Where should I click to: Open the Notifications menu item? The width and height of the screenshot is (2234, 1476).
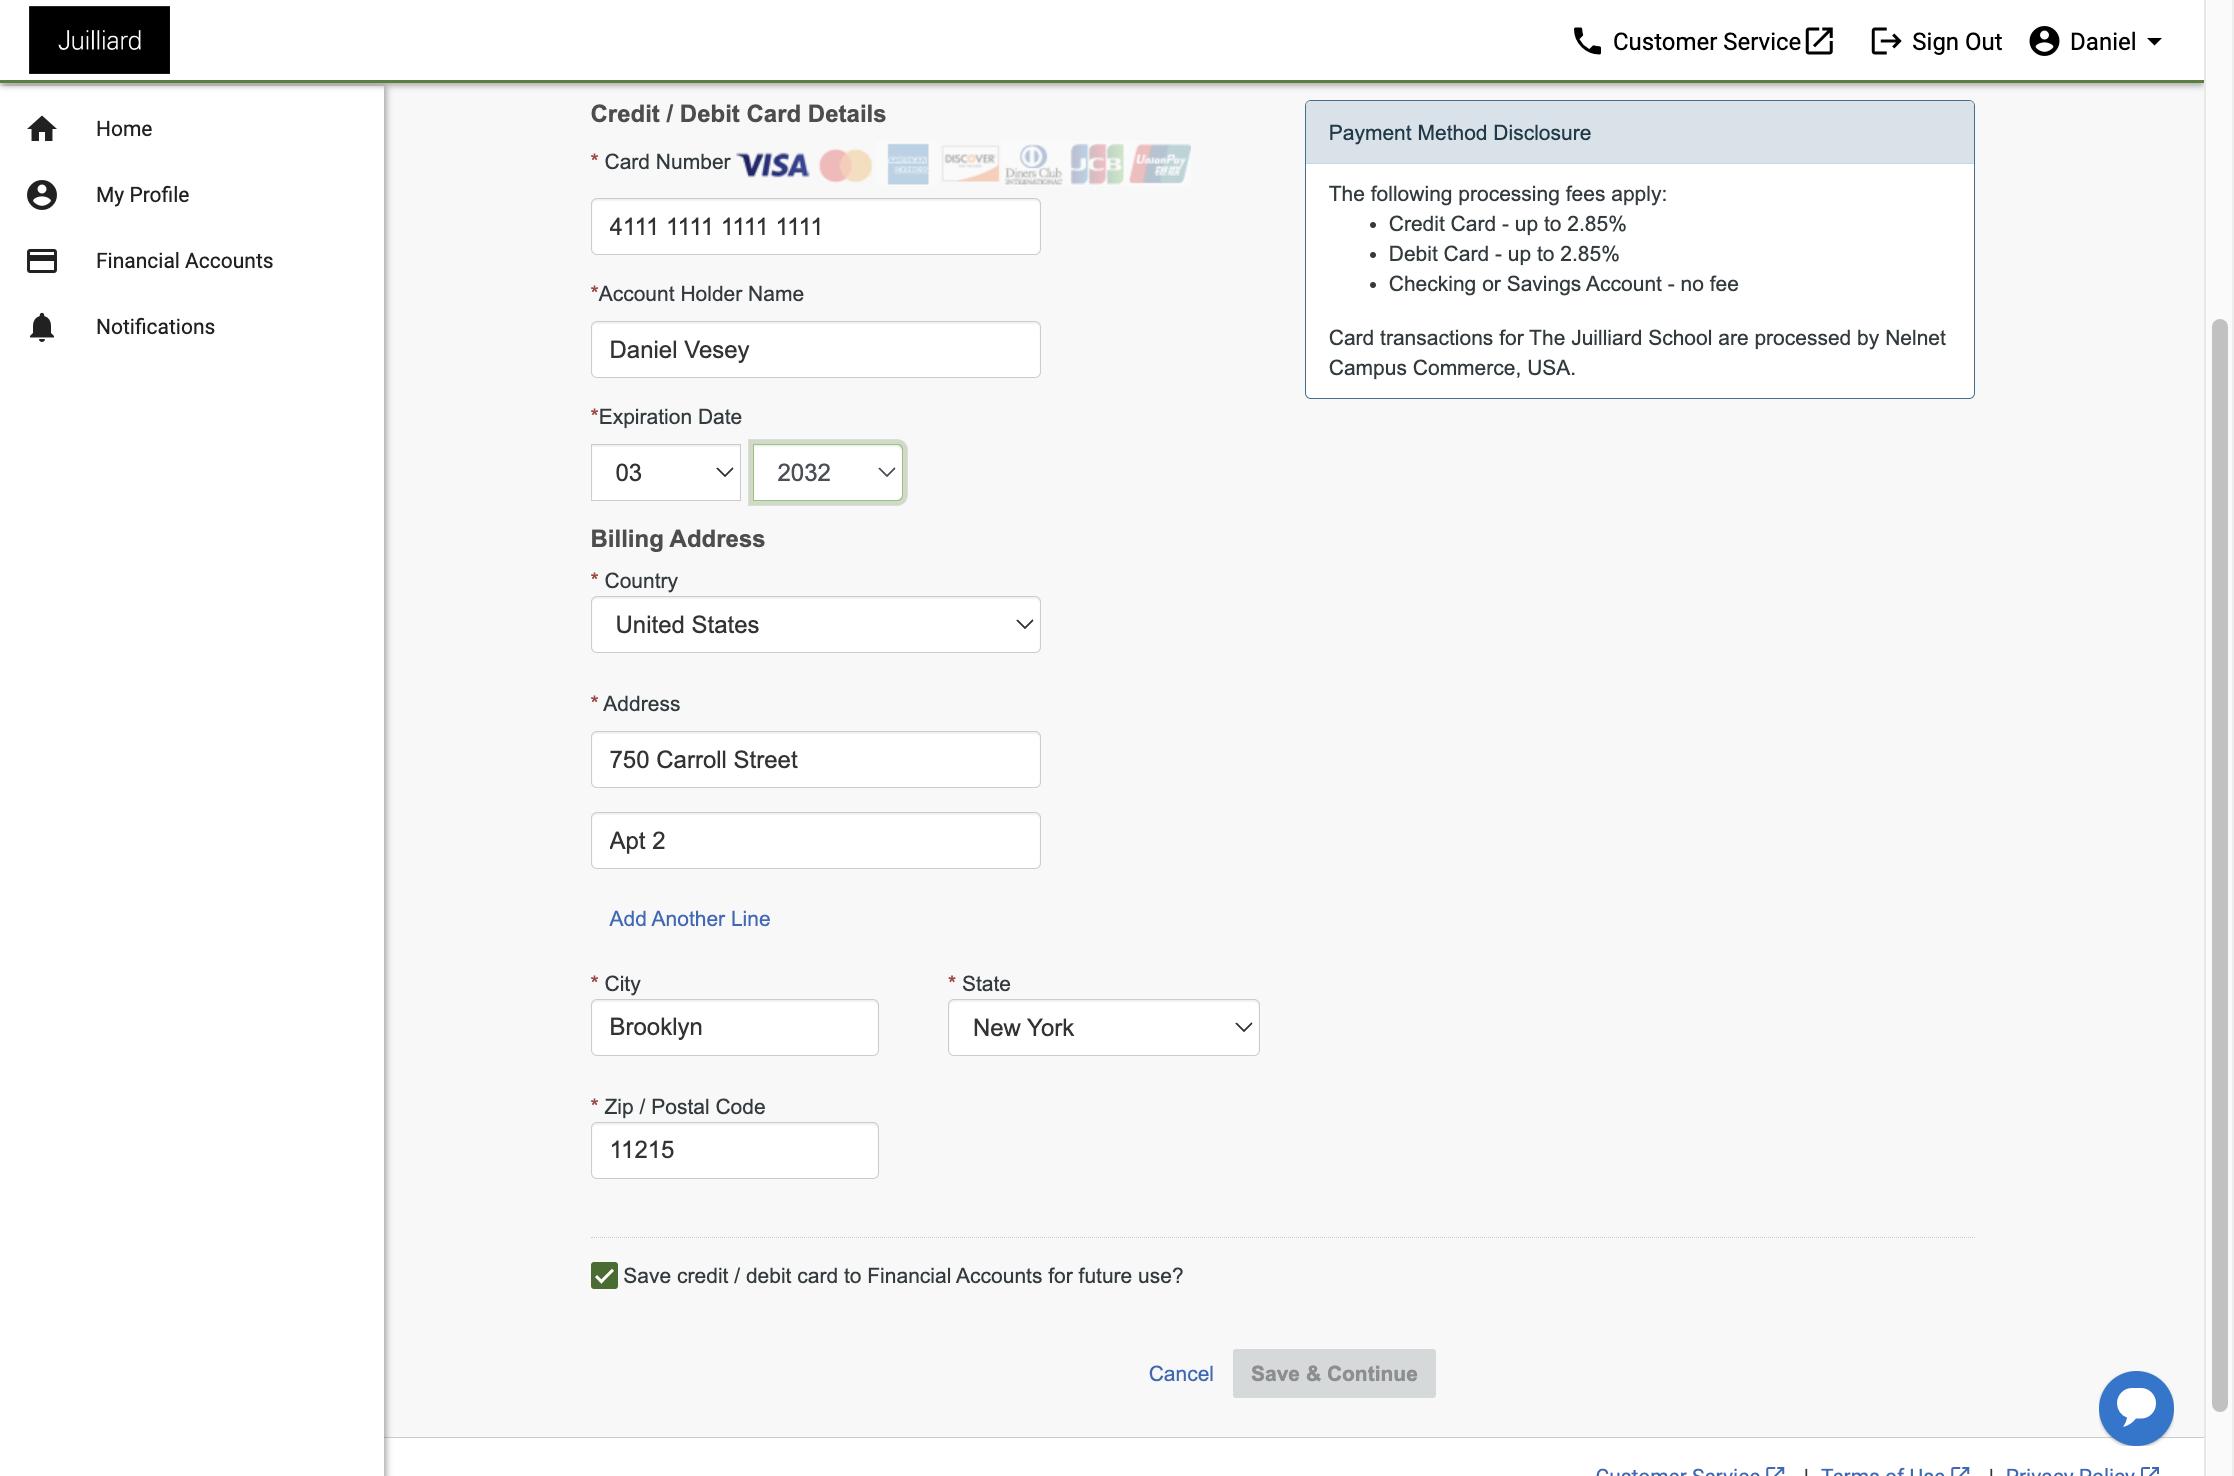coord(155,327)
